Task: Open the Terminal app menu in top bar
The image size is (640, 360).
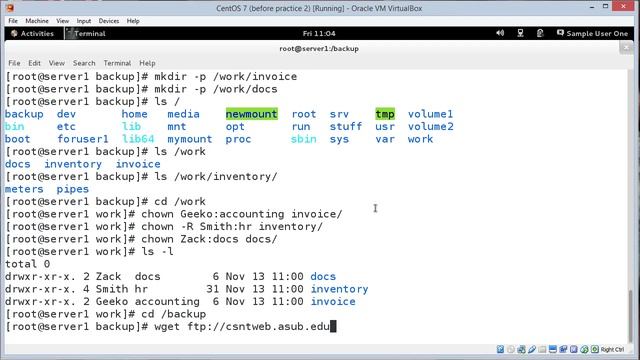Action: click(86, 33)
